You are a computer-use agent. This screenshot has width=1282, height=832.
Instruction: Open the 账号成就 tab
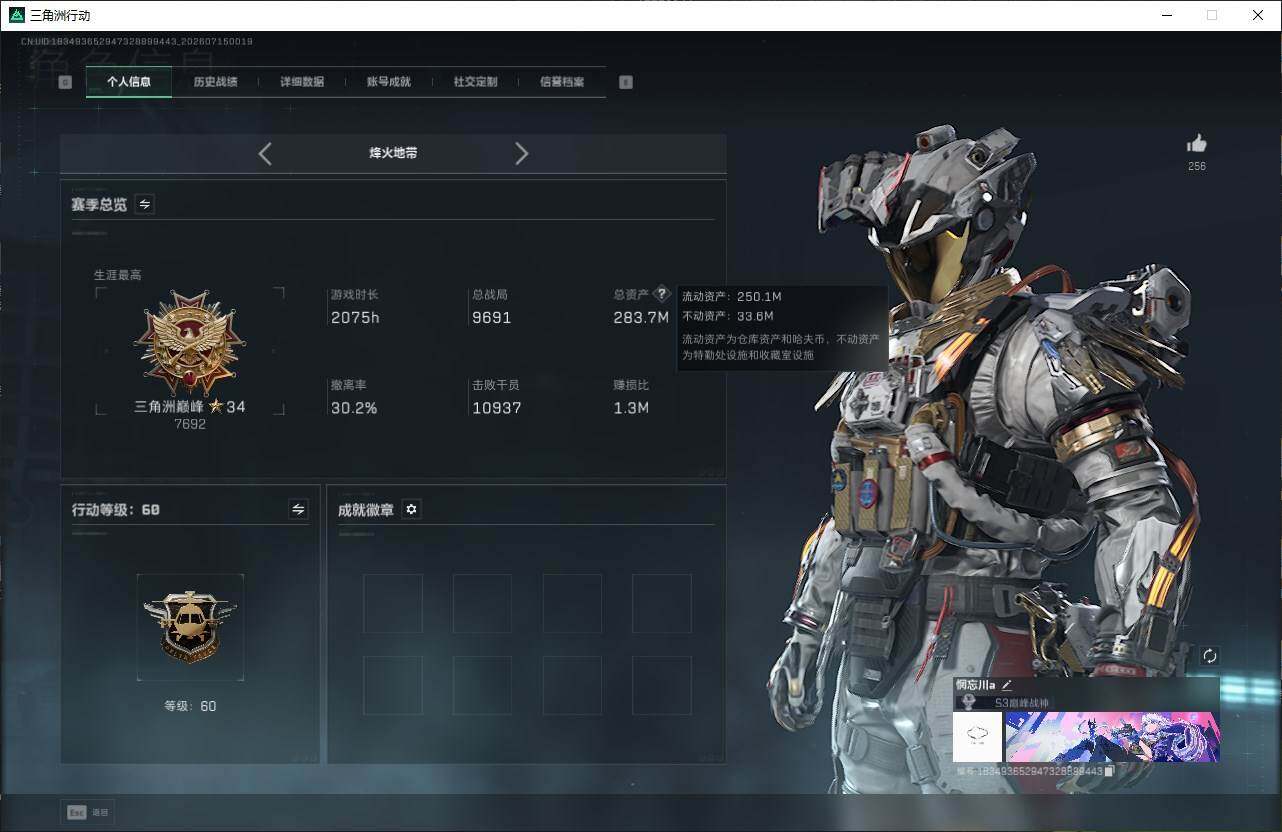pos(389,82)
